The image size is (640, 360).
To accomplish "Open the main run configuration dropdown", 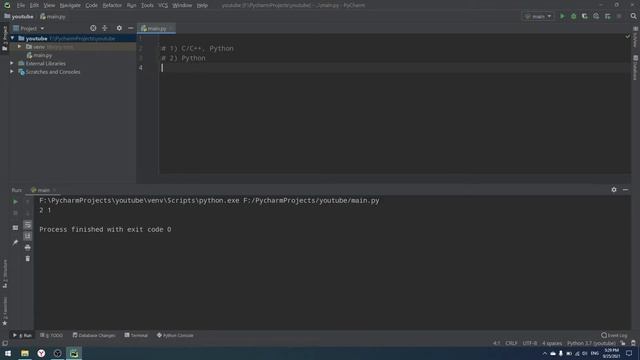I will pos(538,16).
